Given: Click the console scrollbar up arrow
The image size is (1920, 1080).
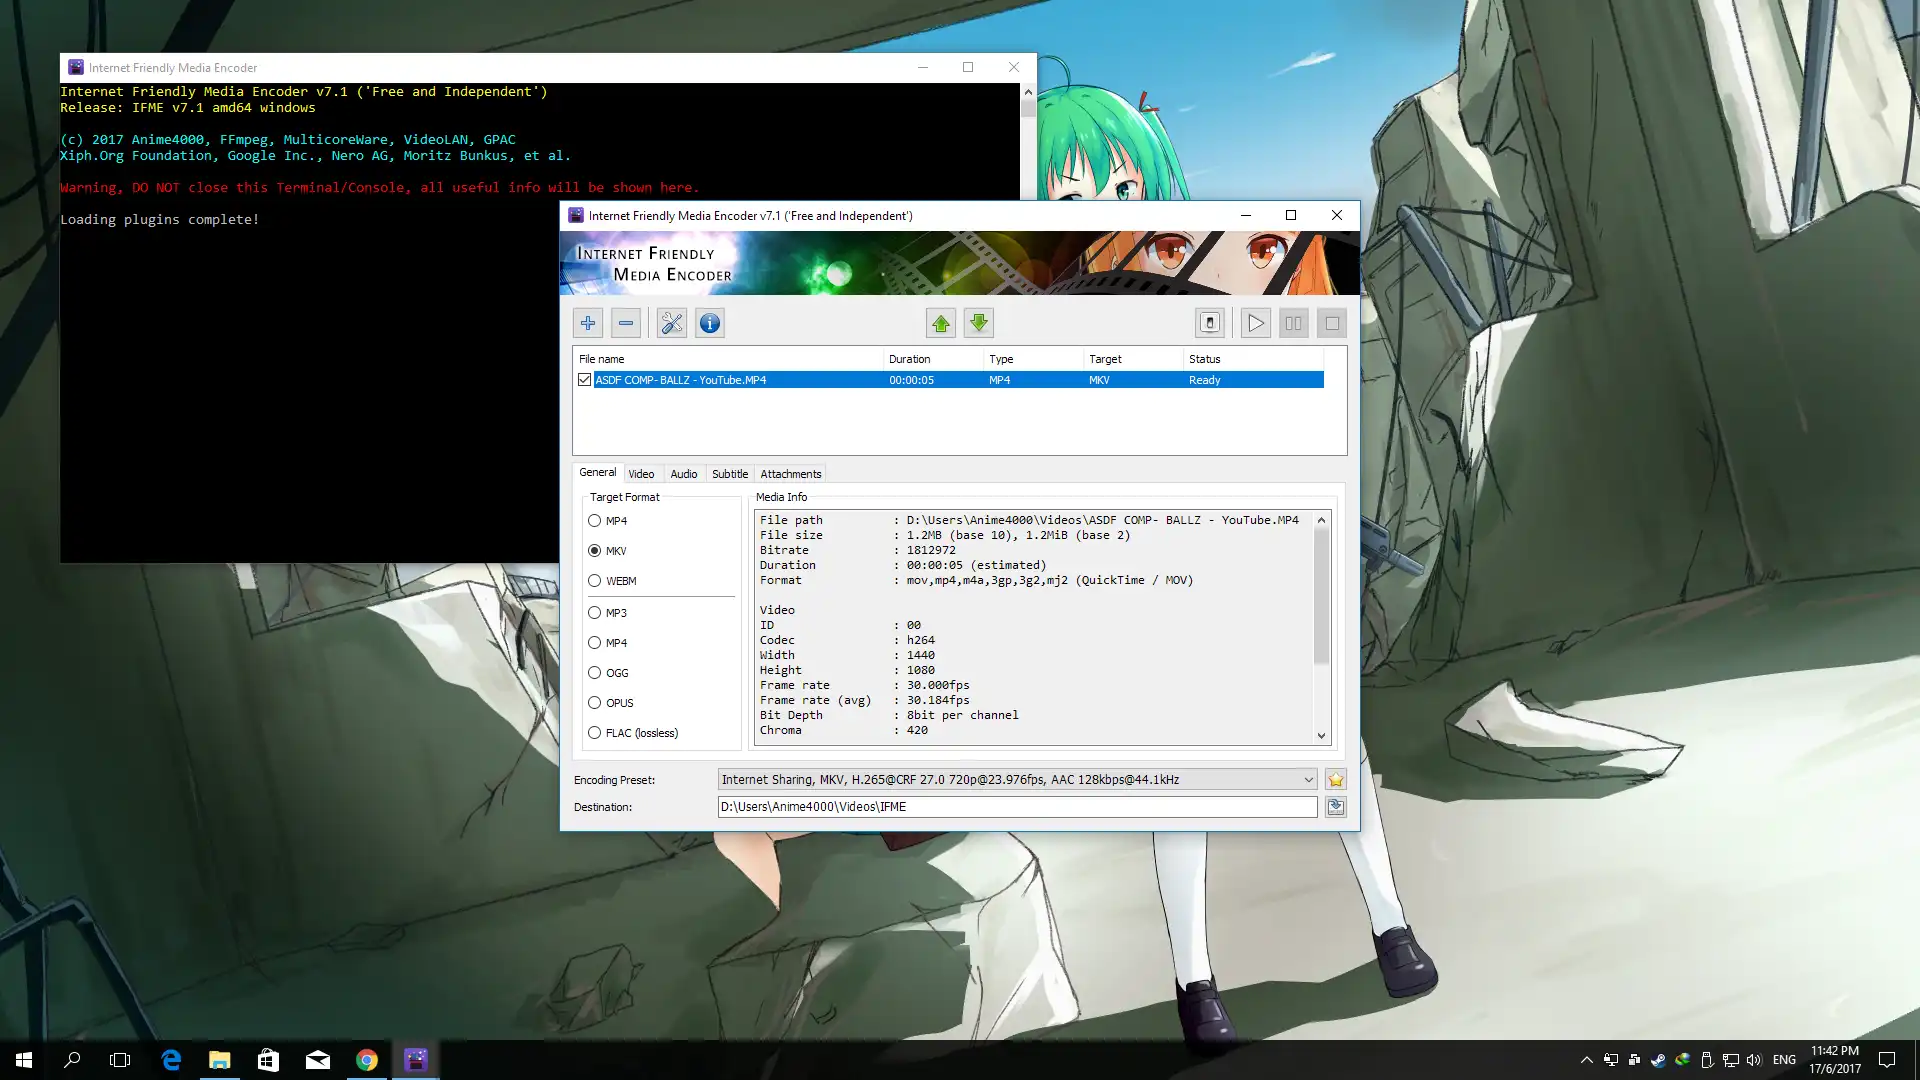Looking at the screenshot, I should coord(1028,92).
